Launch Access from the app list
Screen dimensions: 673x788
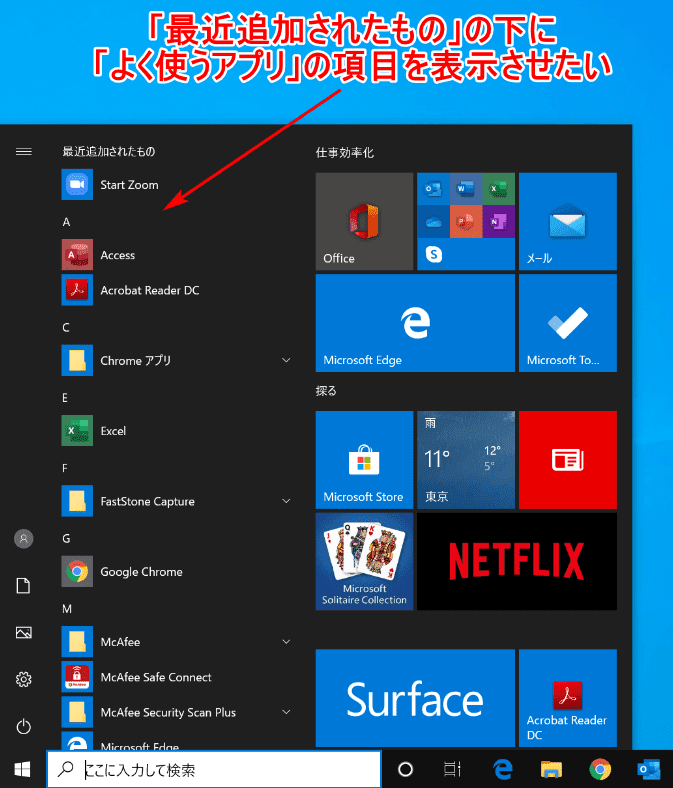click(117, 255)
